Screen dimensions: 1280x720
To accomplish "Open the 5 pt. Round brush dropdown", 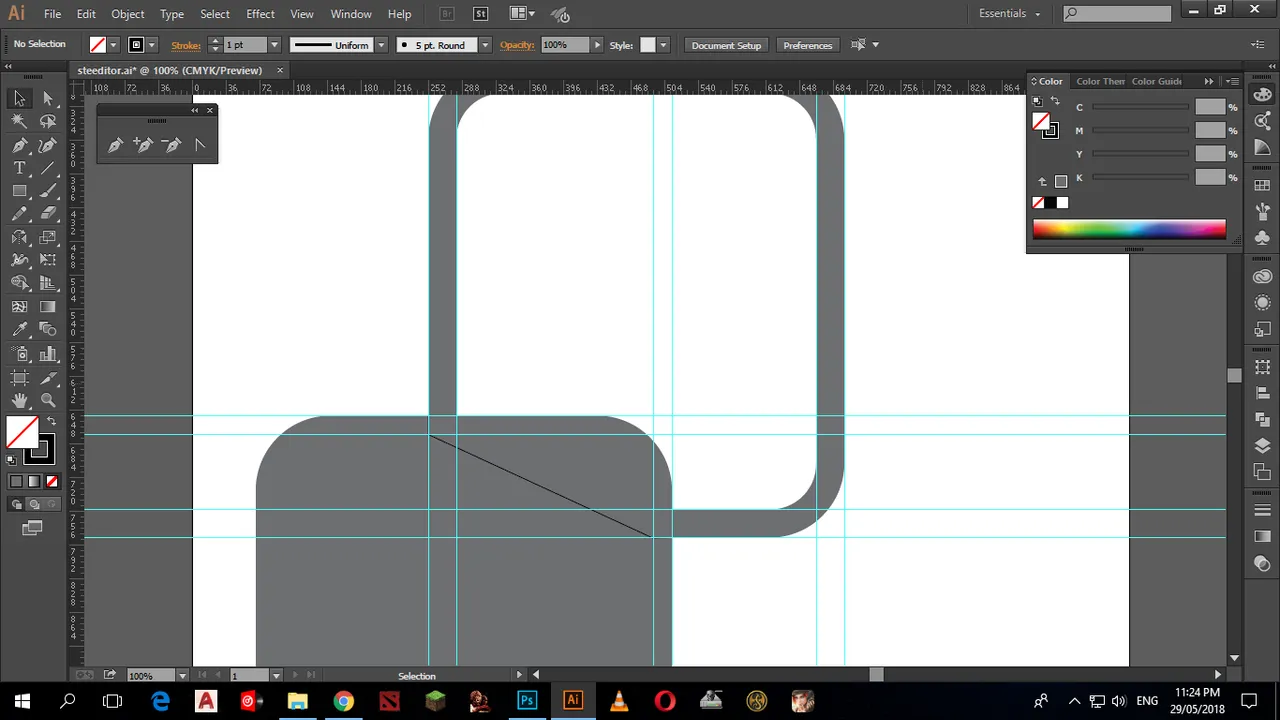I will click(x=485, y=45).
